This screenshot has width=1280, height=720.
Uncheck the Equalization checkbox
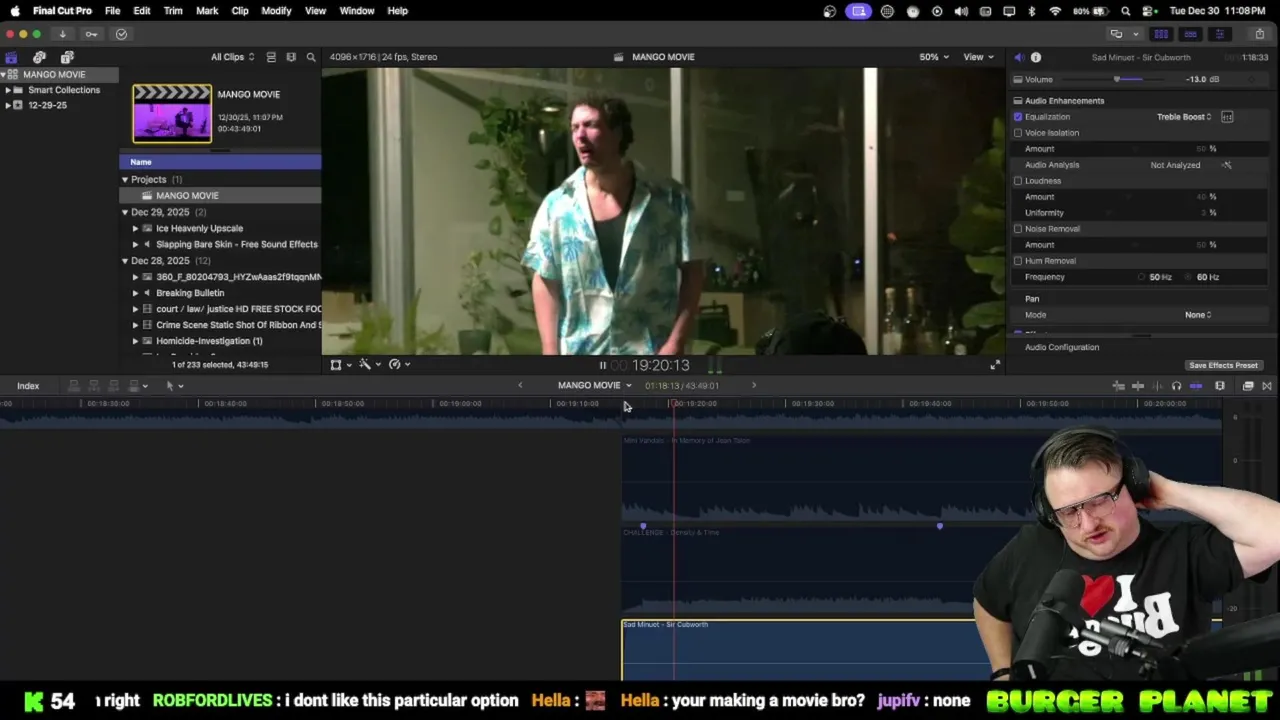click(x=1018, y=117)
